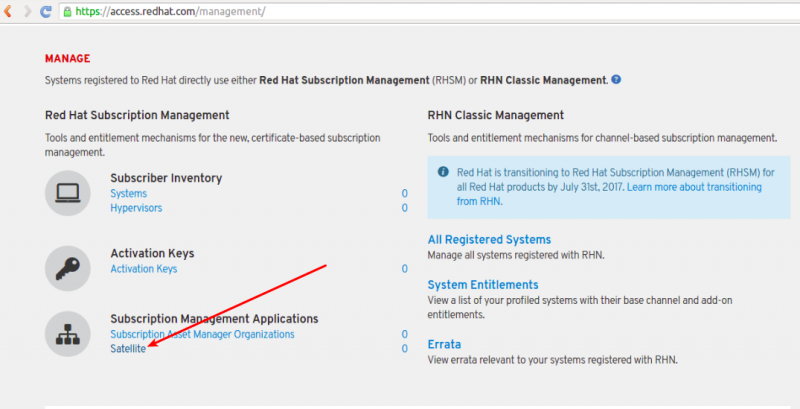Click the count next to Hypervisors
The image size is (800, 409).
pos(405,208)
